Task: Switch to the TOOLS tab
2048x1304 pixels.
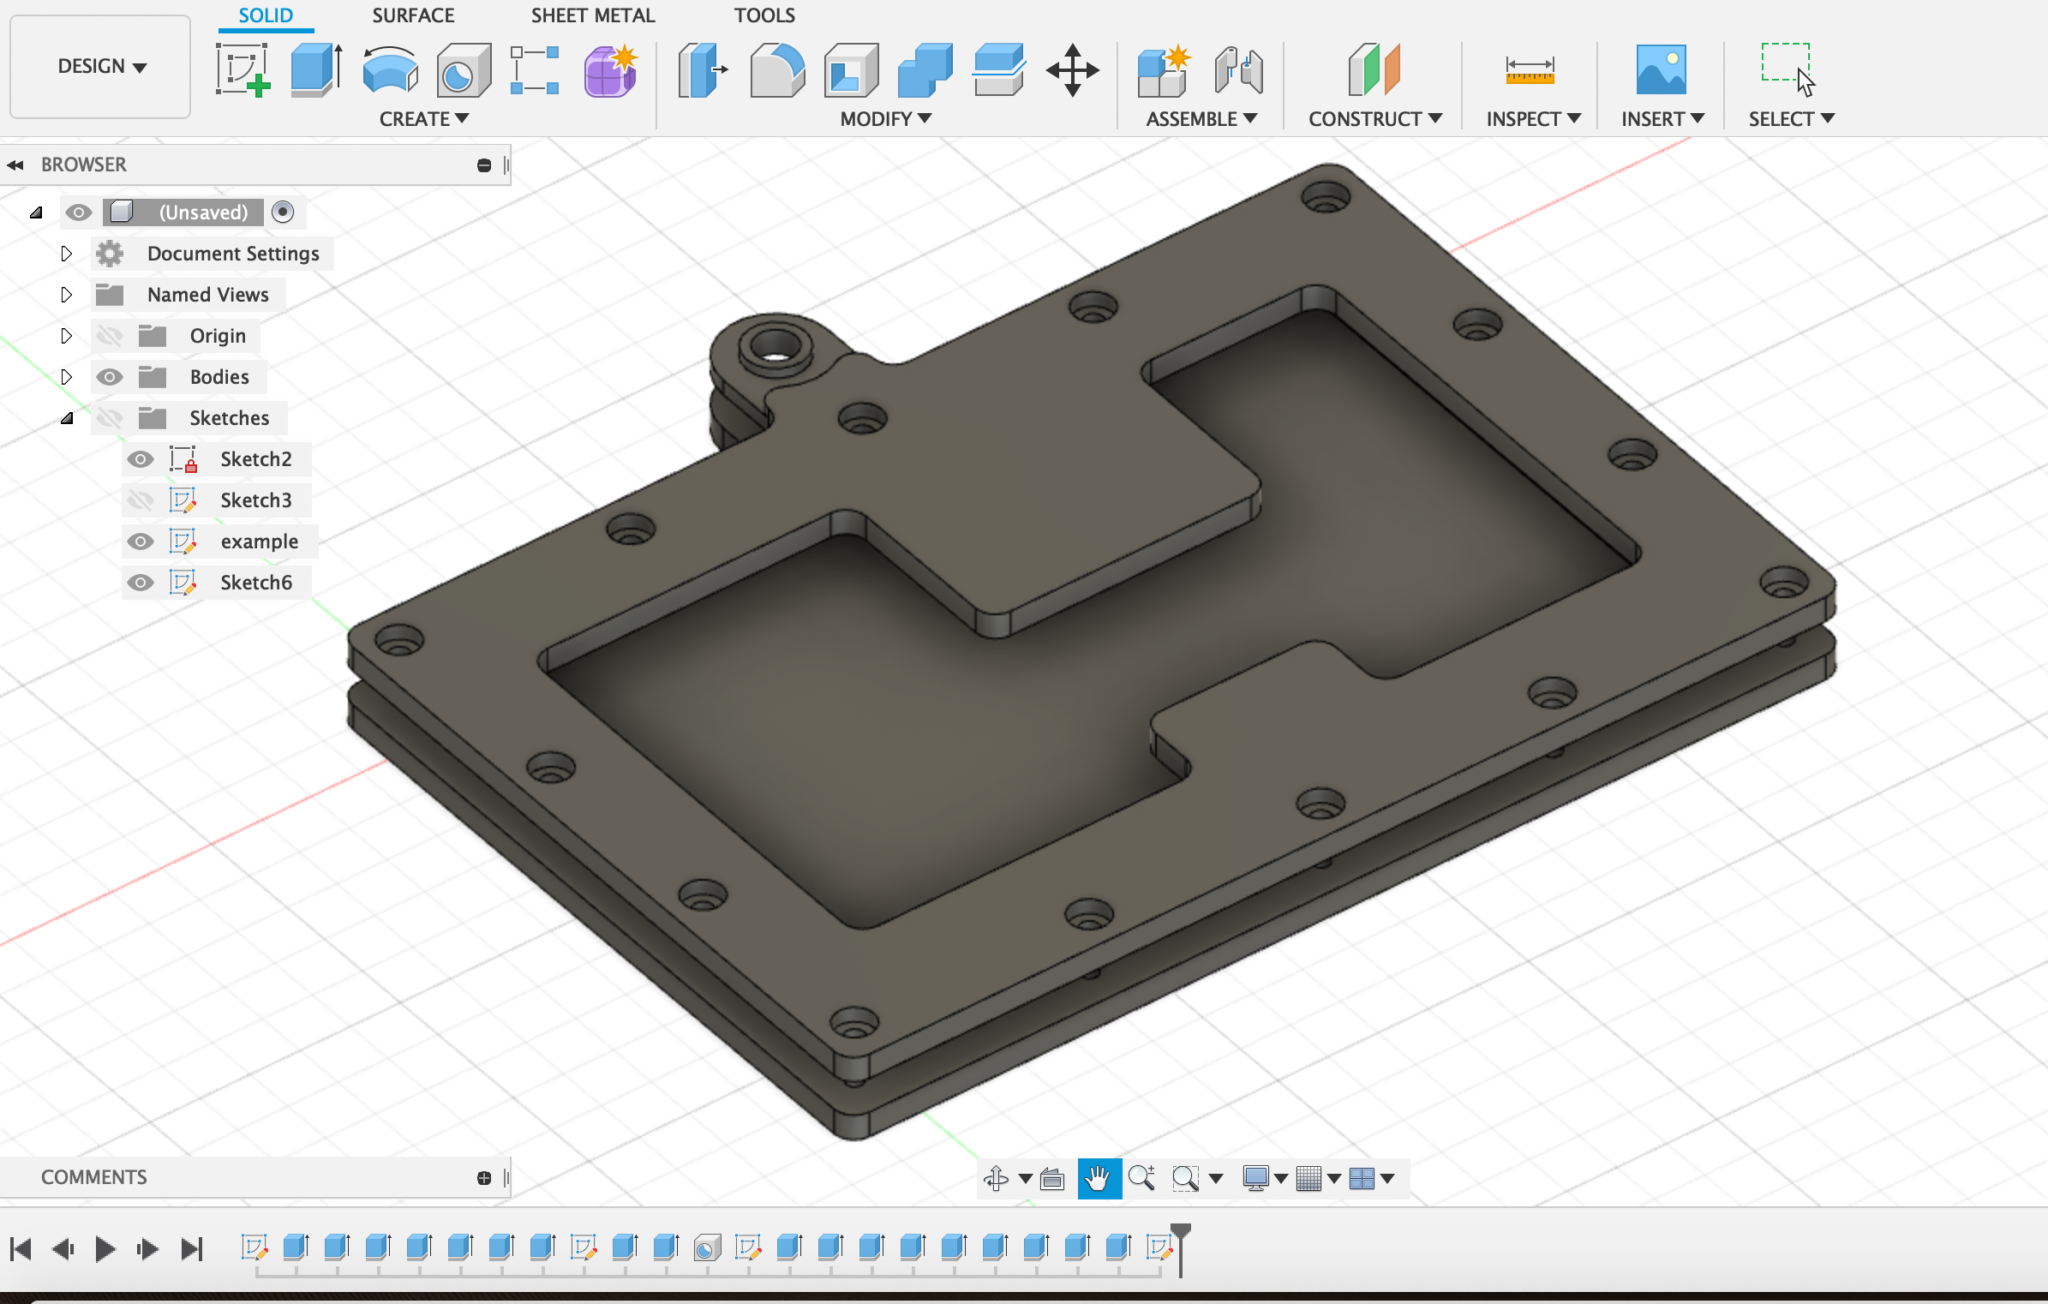Action: [x=765, y=15]
